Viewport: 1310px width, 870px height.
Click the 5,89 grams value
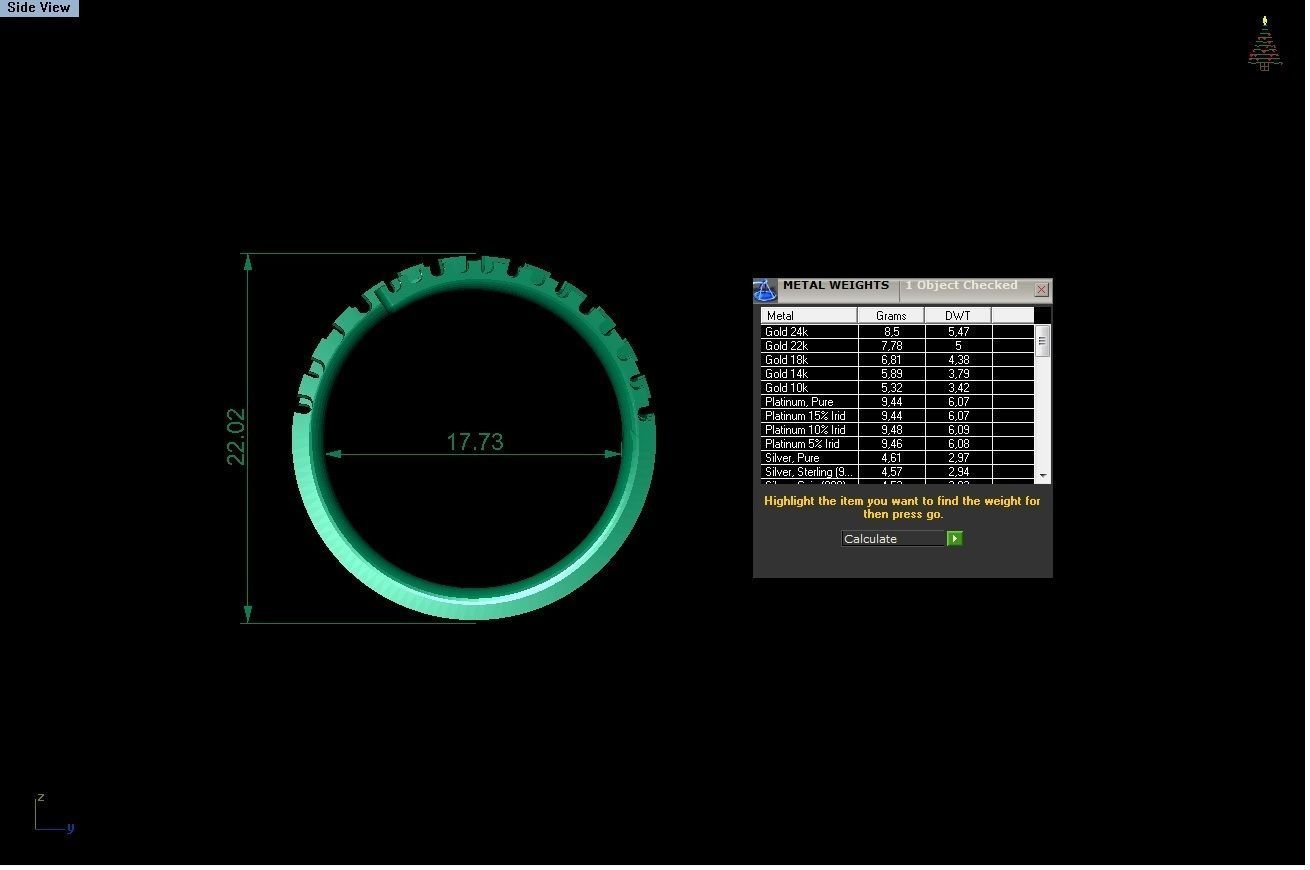[x=891, y=374]
